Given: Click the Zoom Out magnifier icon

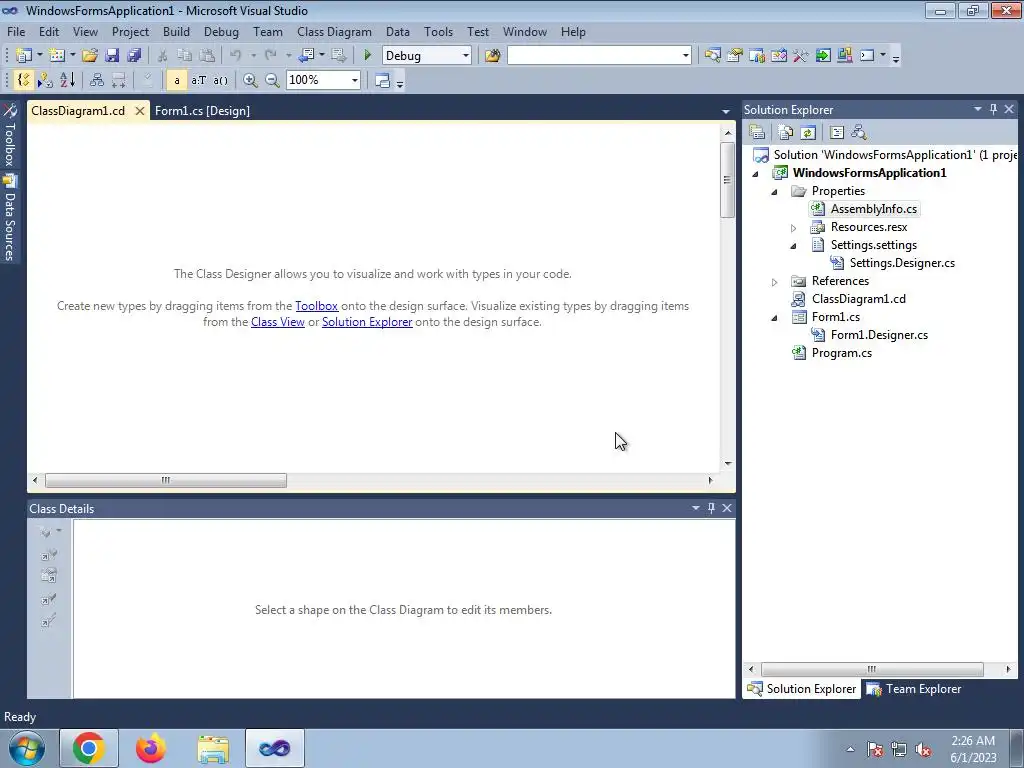Looking at the screenshot, I should point(272,80).
